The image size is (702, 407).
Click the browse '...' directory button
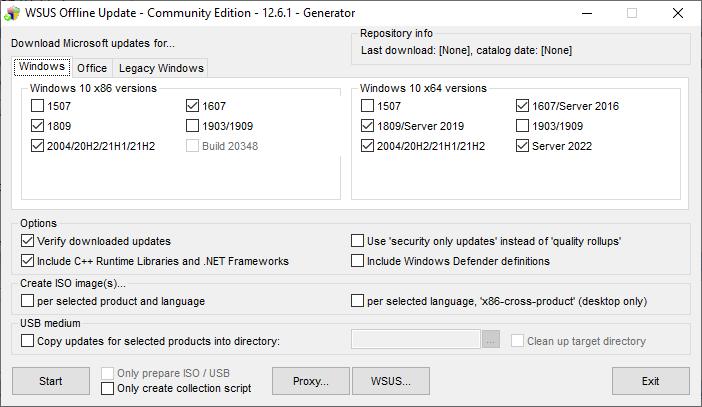(x=491, y=340)
